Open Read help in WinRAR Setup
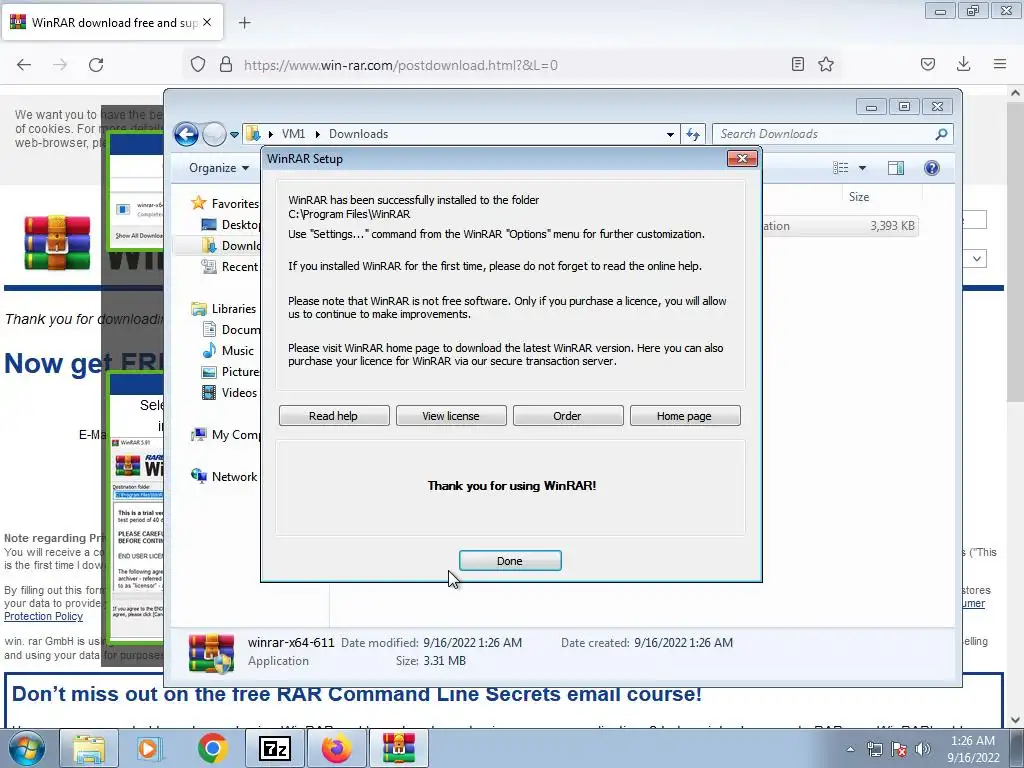Viewport: 1024px width, 768px height. click(x=334, y=416)
